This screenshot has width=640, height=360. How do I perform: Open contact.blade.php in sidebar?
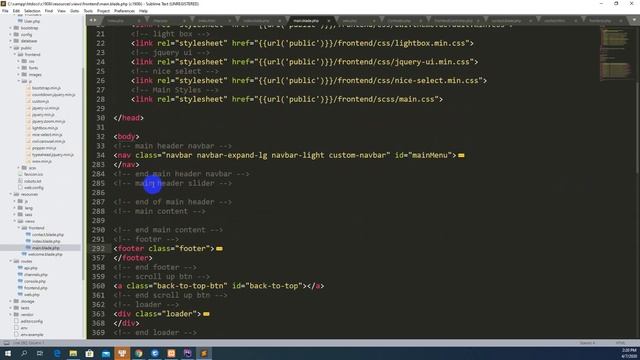[x=48, y=235]
